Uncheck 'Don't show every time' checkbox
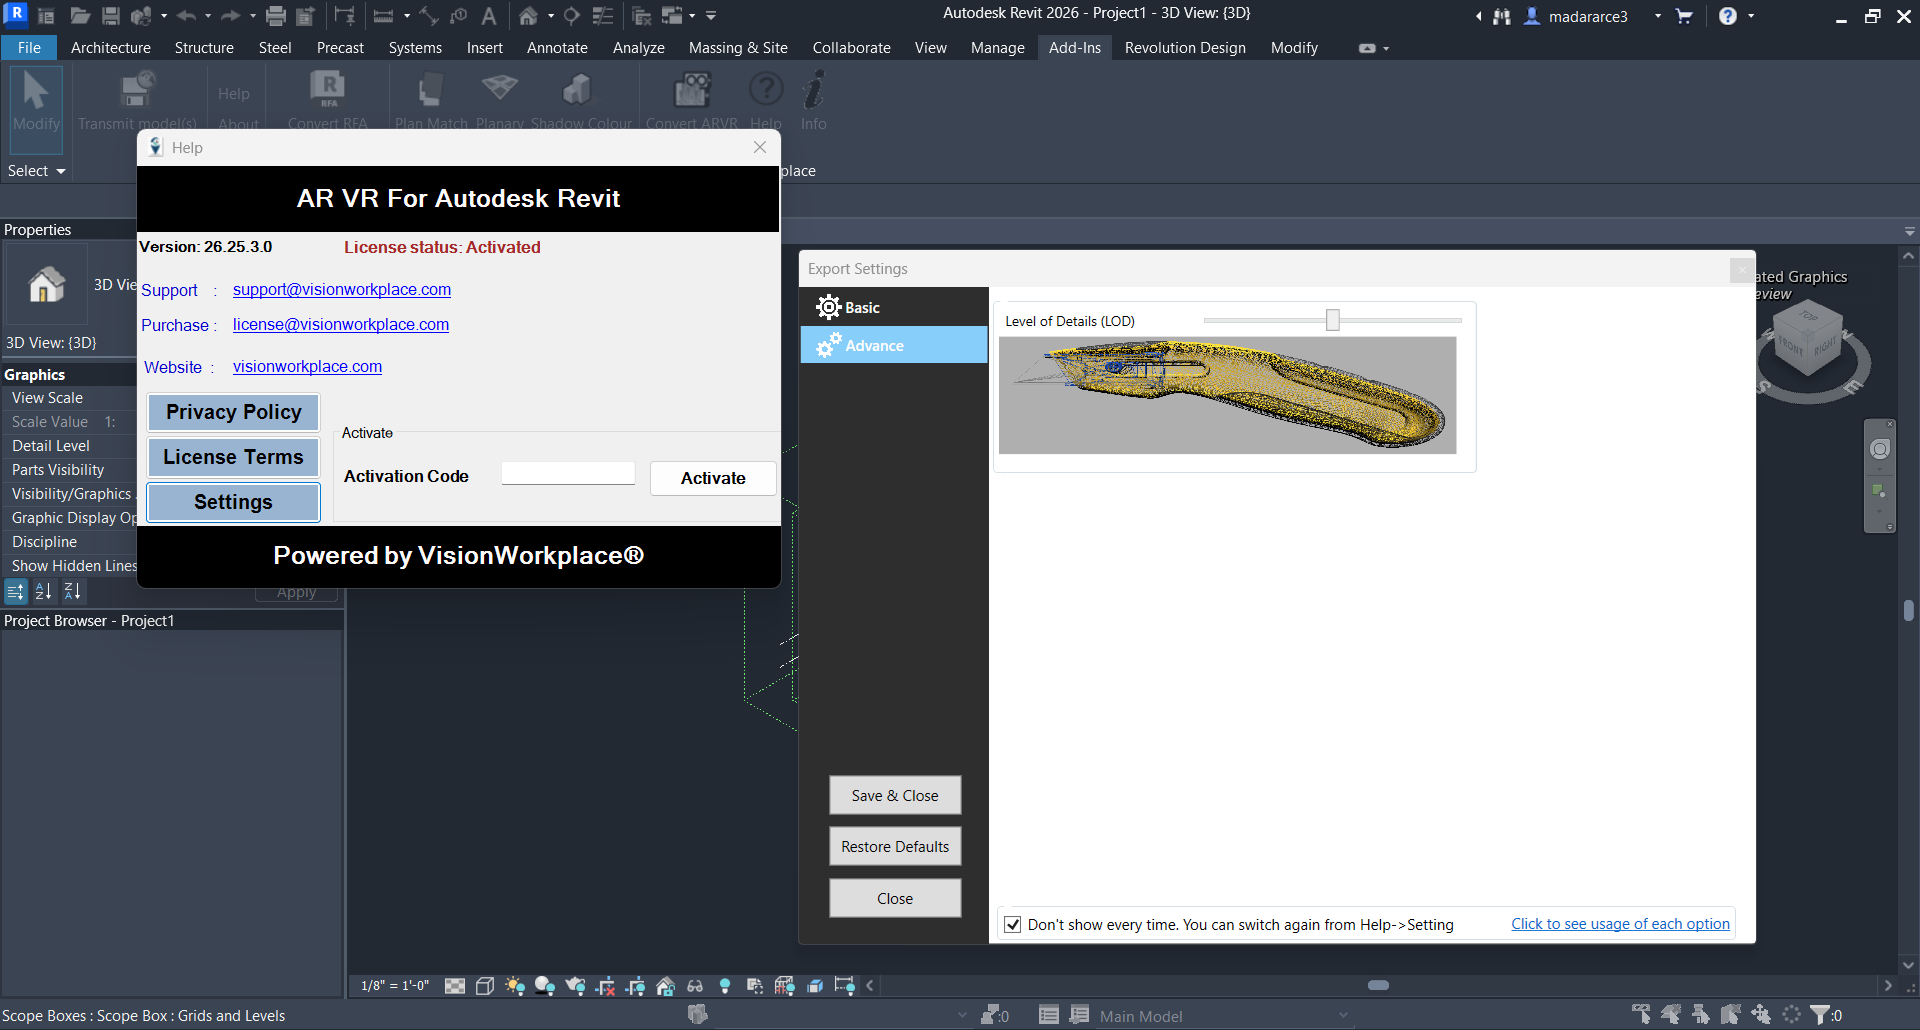Viewport: 1920px width, 1030px height. pos(1012,924)
